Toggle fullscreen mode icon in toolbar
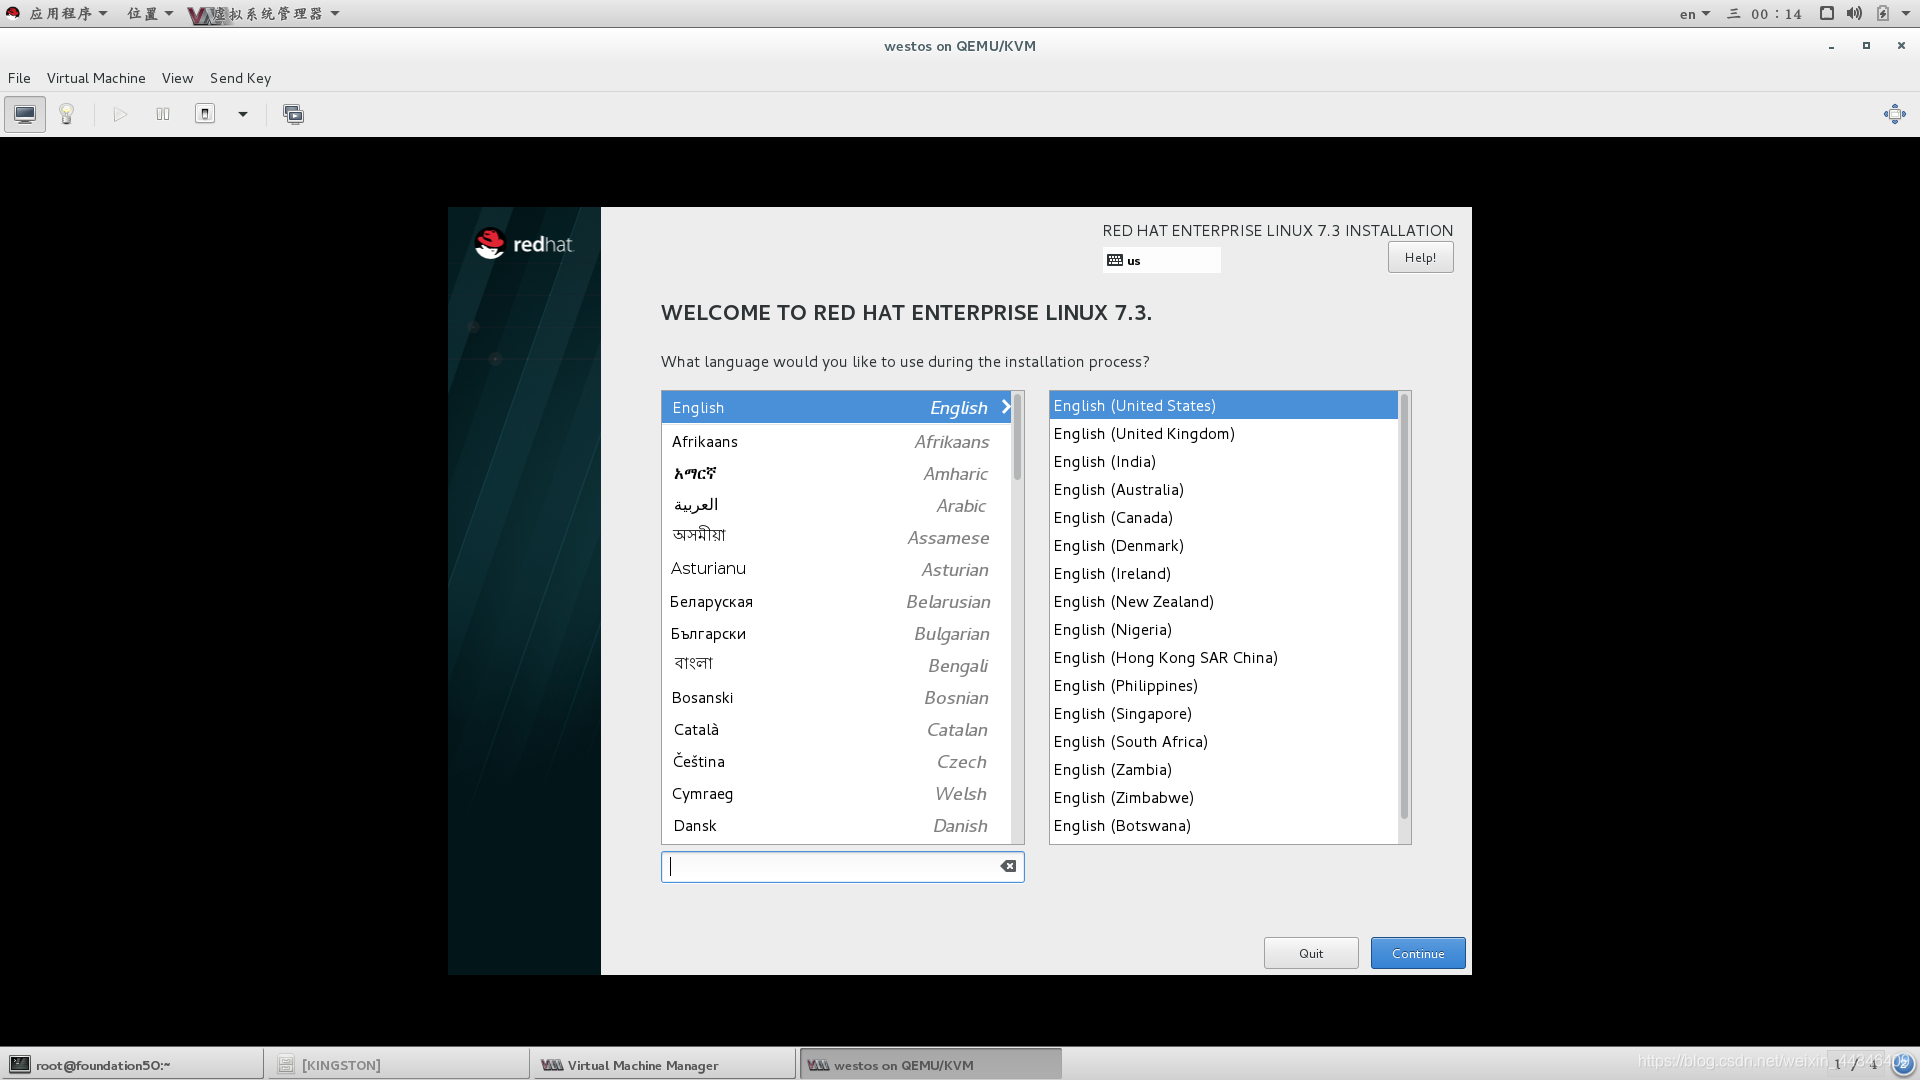Image resolution: width=1920 pixels, height=1080 pixels. click(x=1894, y=114)
